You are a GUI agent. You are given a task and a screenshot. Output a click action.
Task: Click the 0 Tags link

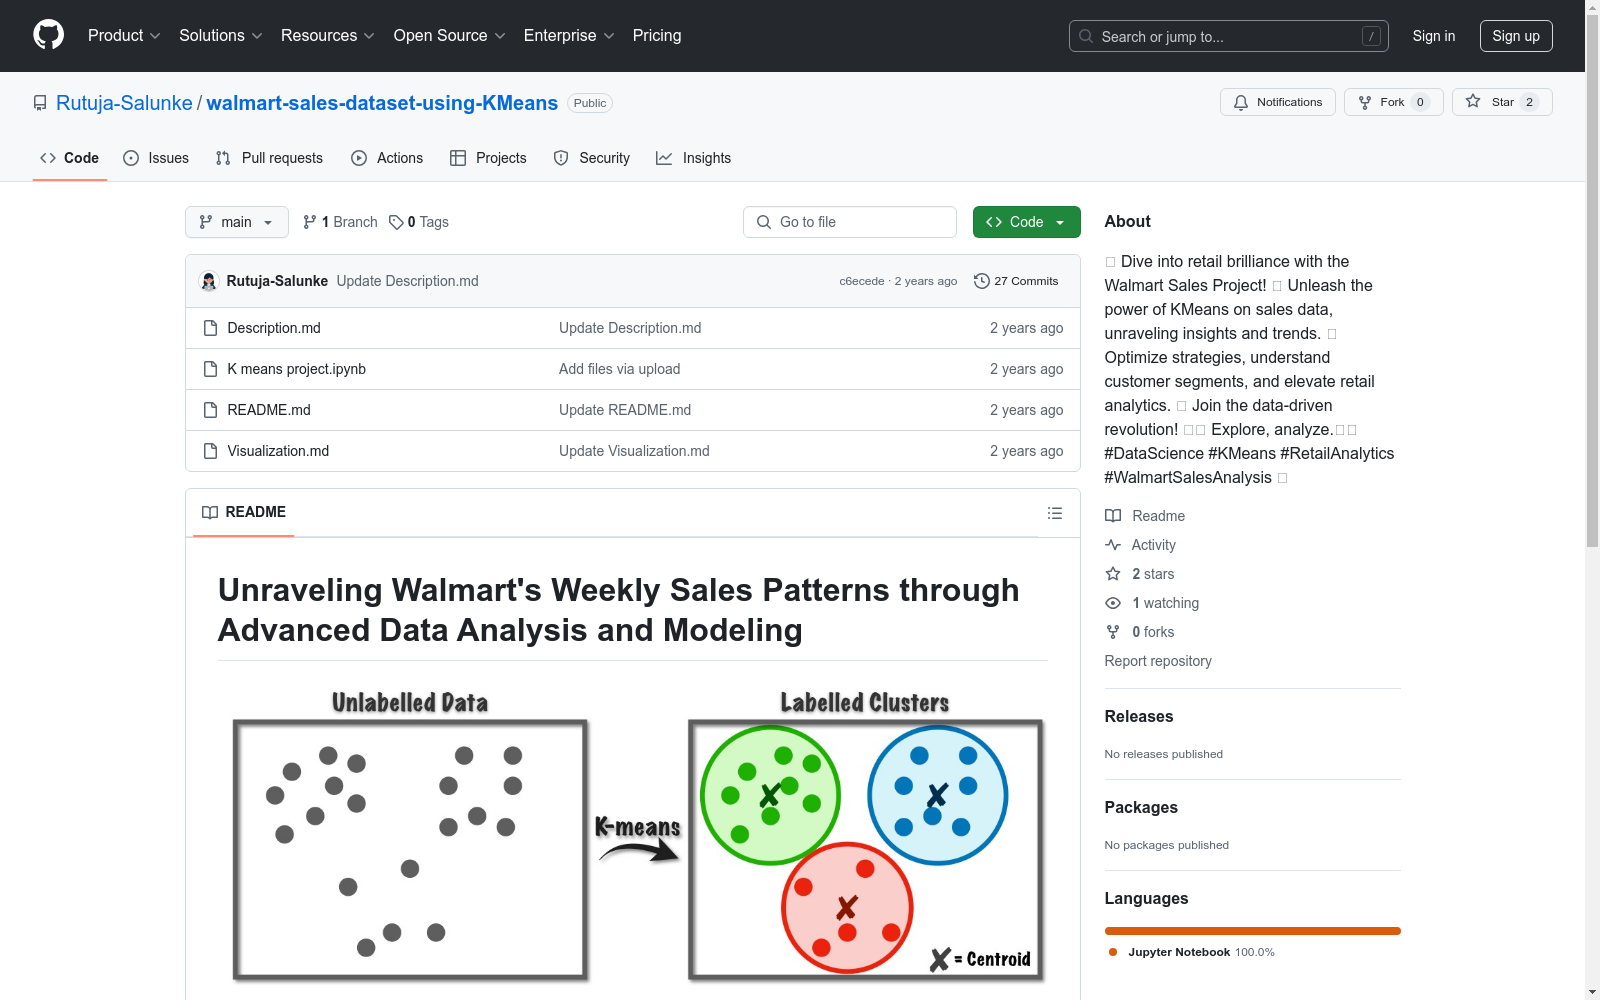click(419, 222)
